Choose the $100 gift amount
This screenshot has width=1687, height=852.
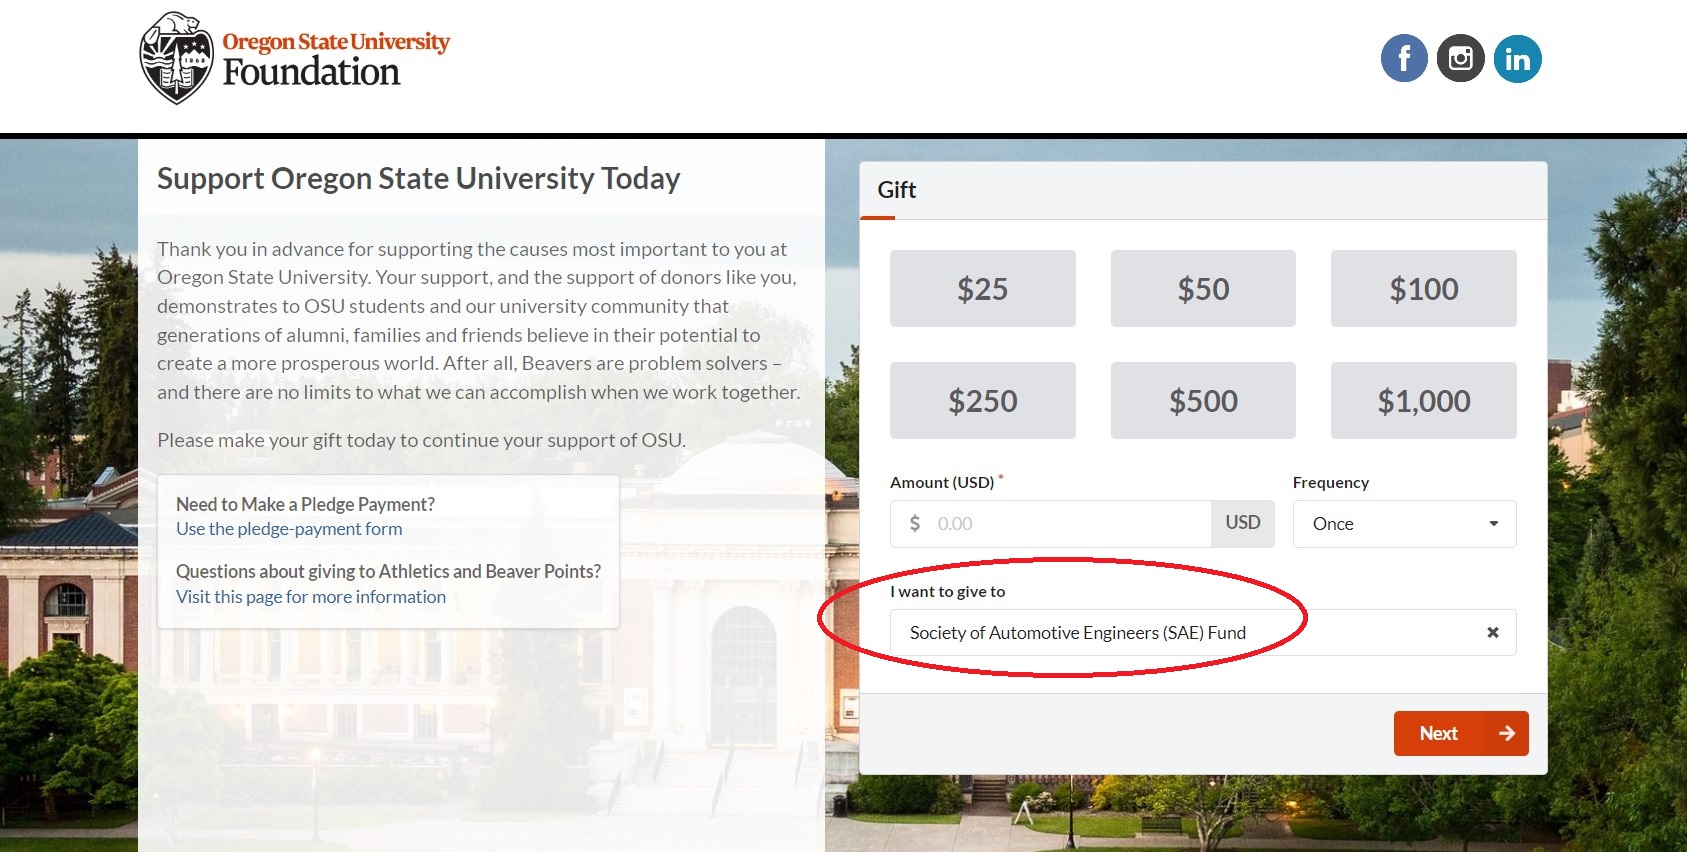pyautogui.click(x=1423, y=289)
